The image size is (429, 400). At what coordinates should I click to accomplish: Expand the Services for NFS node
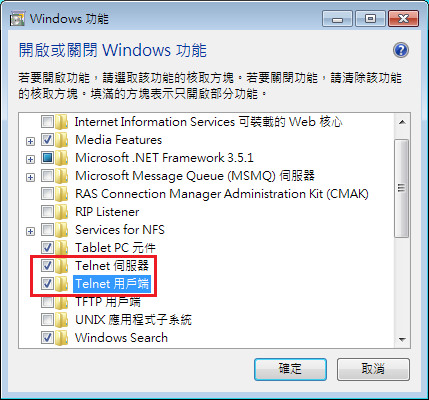click(30, 231)
